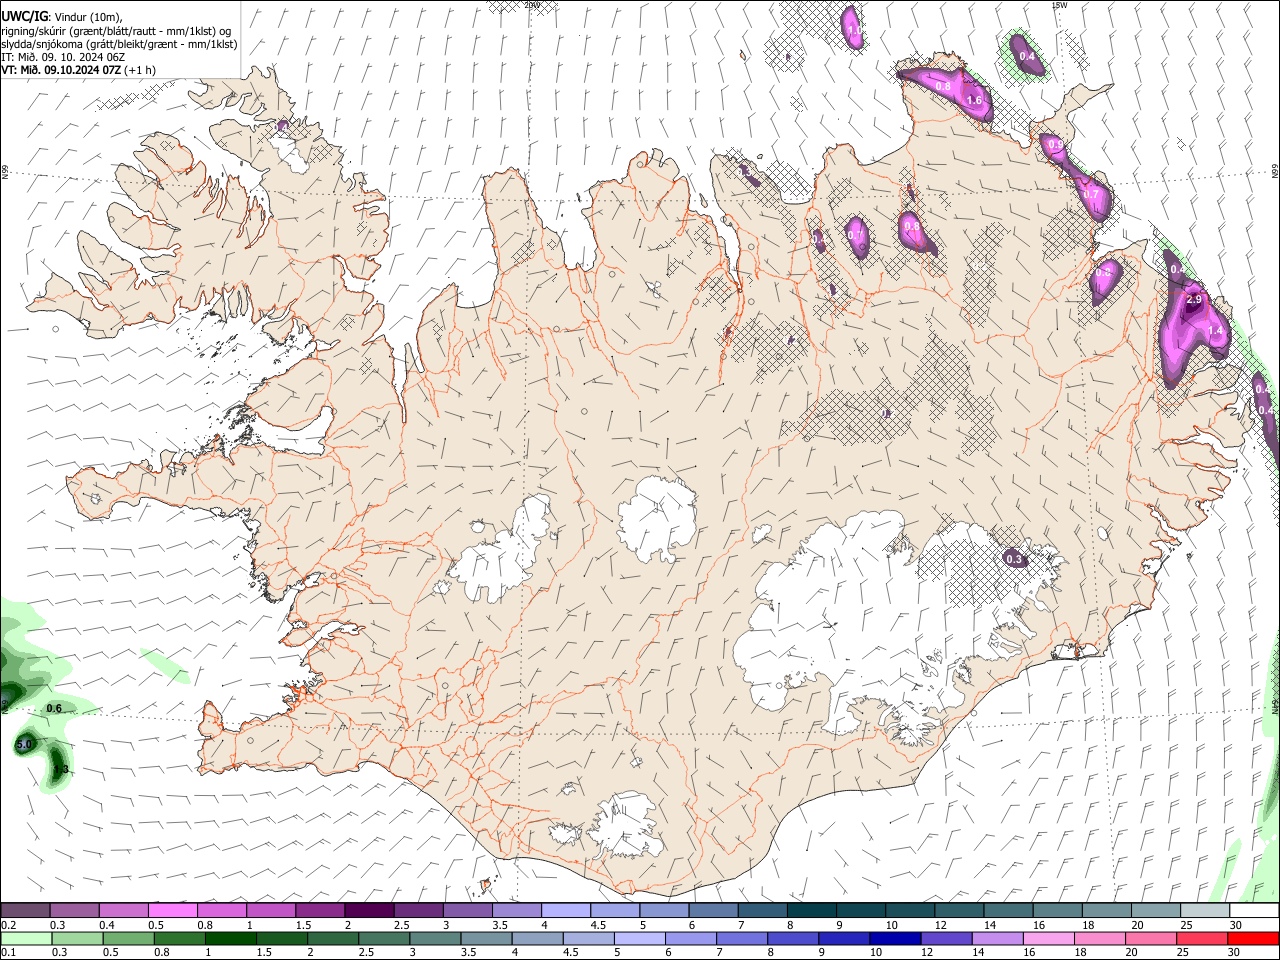The height and width of the screenshot is (960, 1280).
Task: Click the red rain-scale swatch labeled 25
Action: [x=1202, y=938]
